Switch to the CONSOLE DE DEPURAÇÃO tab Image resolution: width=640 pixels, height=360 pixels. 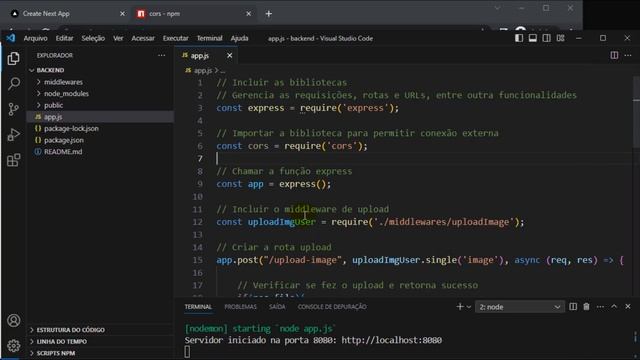click(332, 307)
